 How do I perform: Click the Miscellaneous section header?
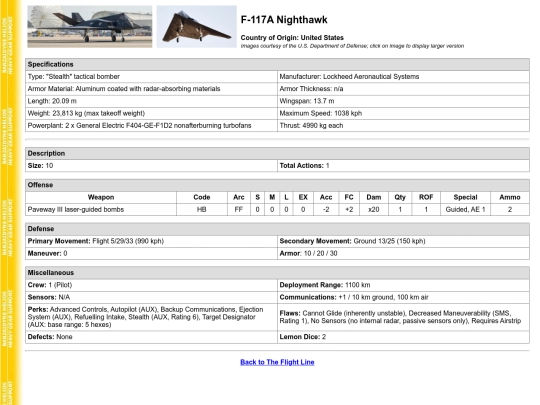(x=277, y=273)
